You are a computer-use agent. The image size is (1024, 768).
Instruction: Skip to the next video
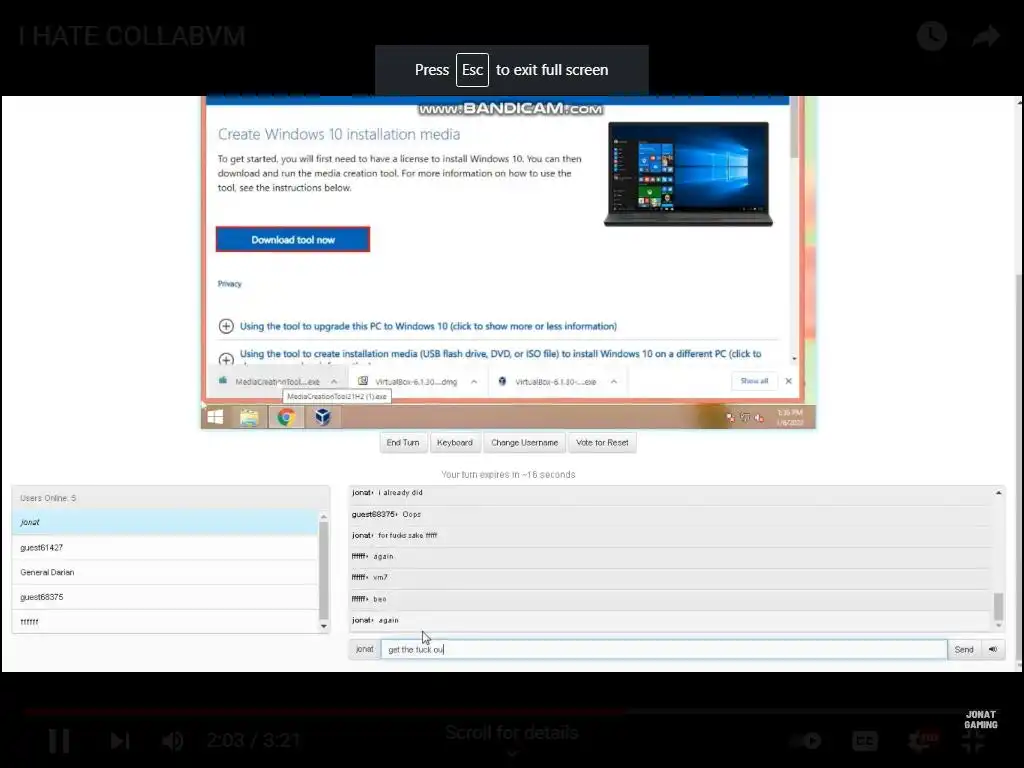pyautogui.click(x=120, y=741)
